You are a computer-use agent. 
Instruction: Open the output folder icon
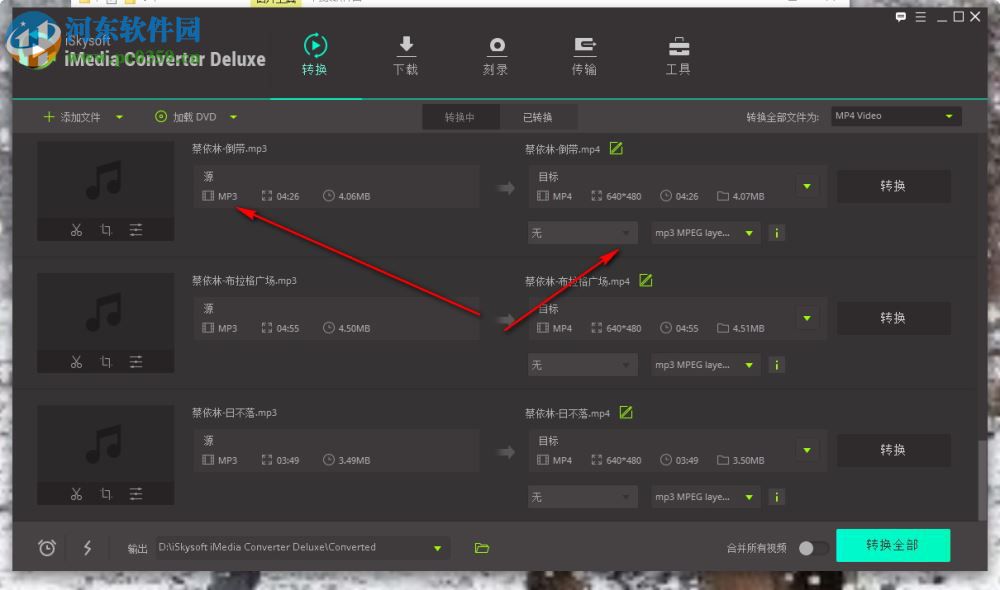[483, 547]
